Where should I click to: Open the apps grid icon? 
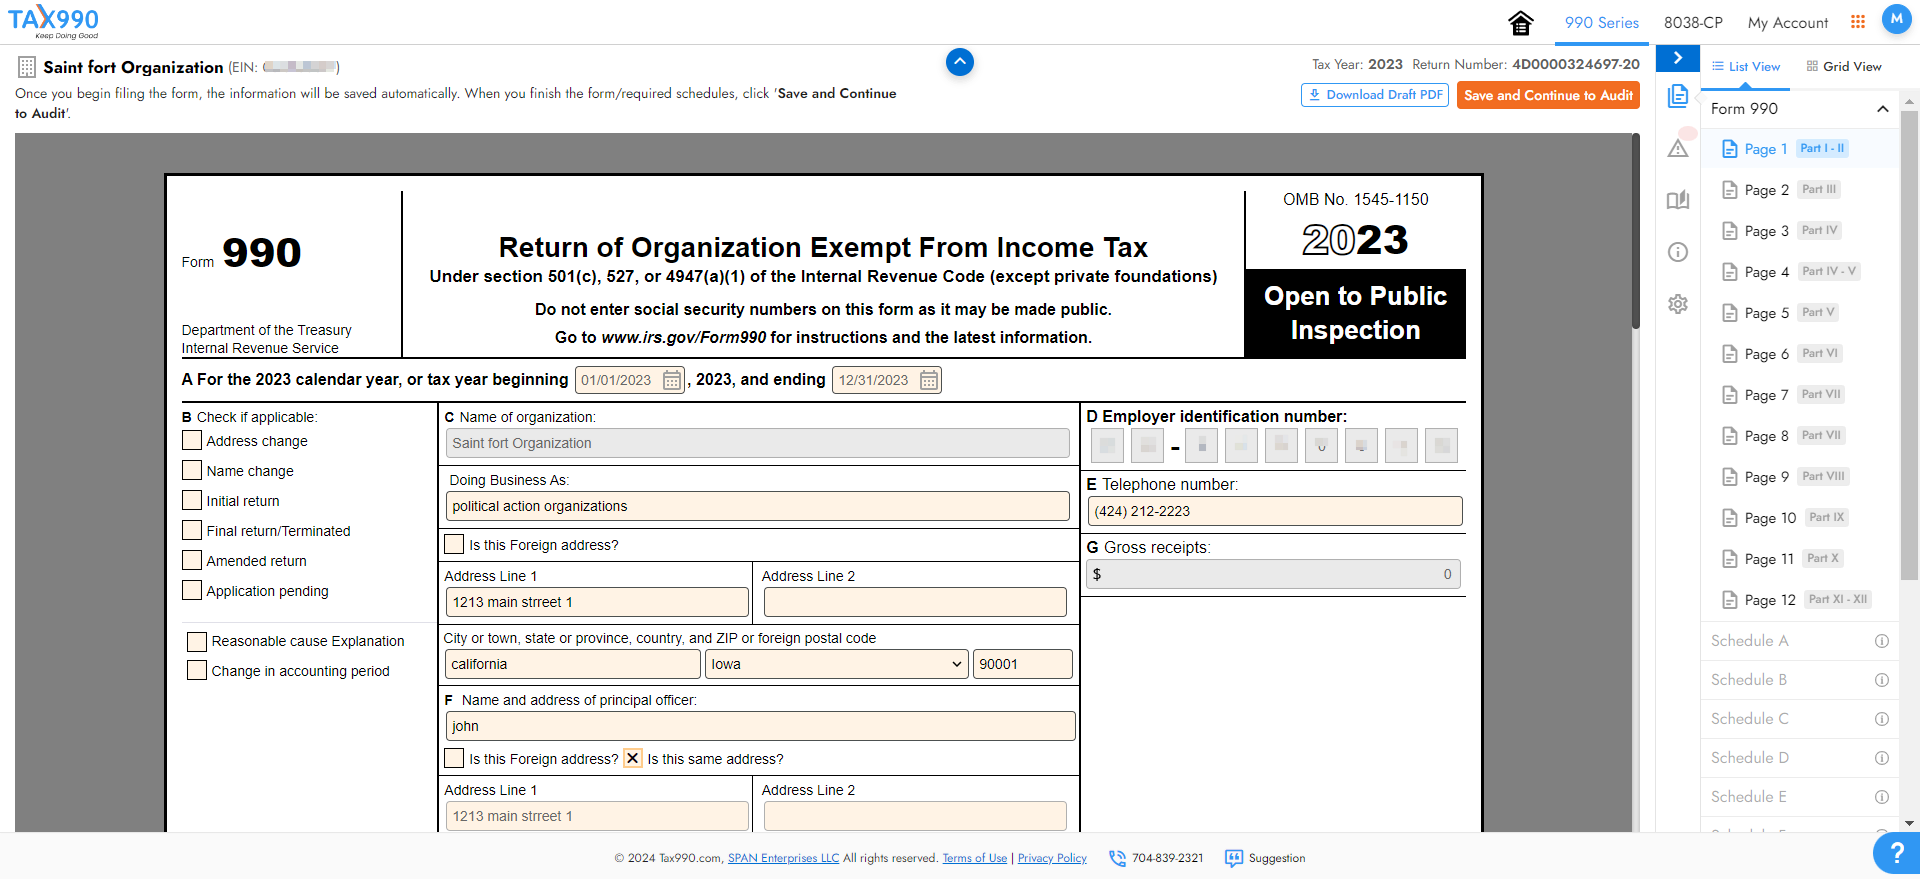1857,22
